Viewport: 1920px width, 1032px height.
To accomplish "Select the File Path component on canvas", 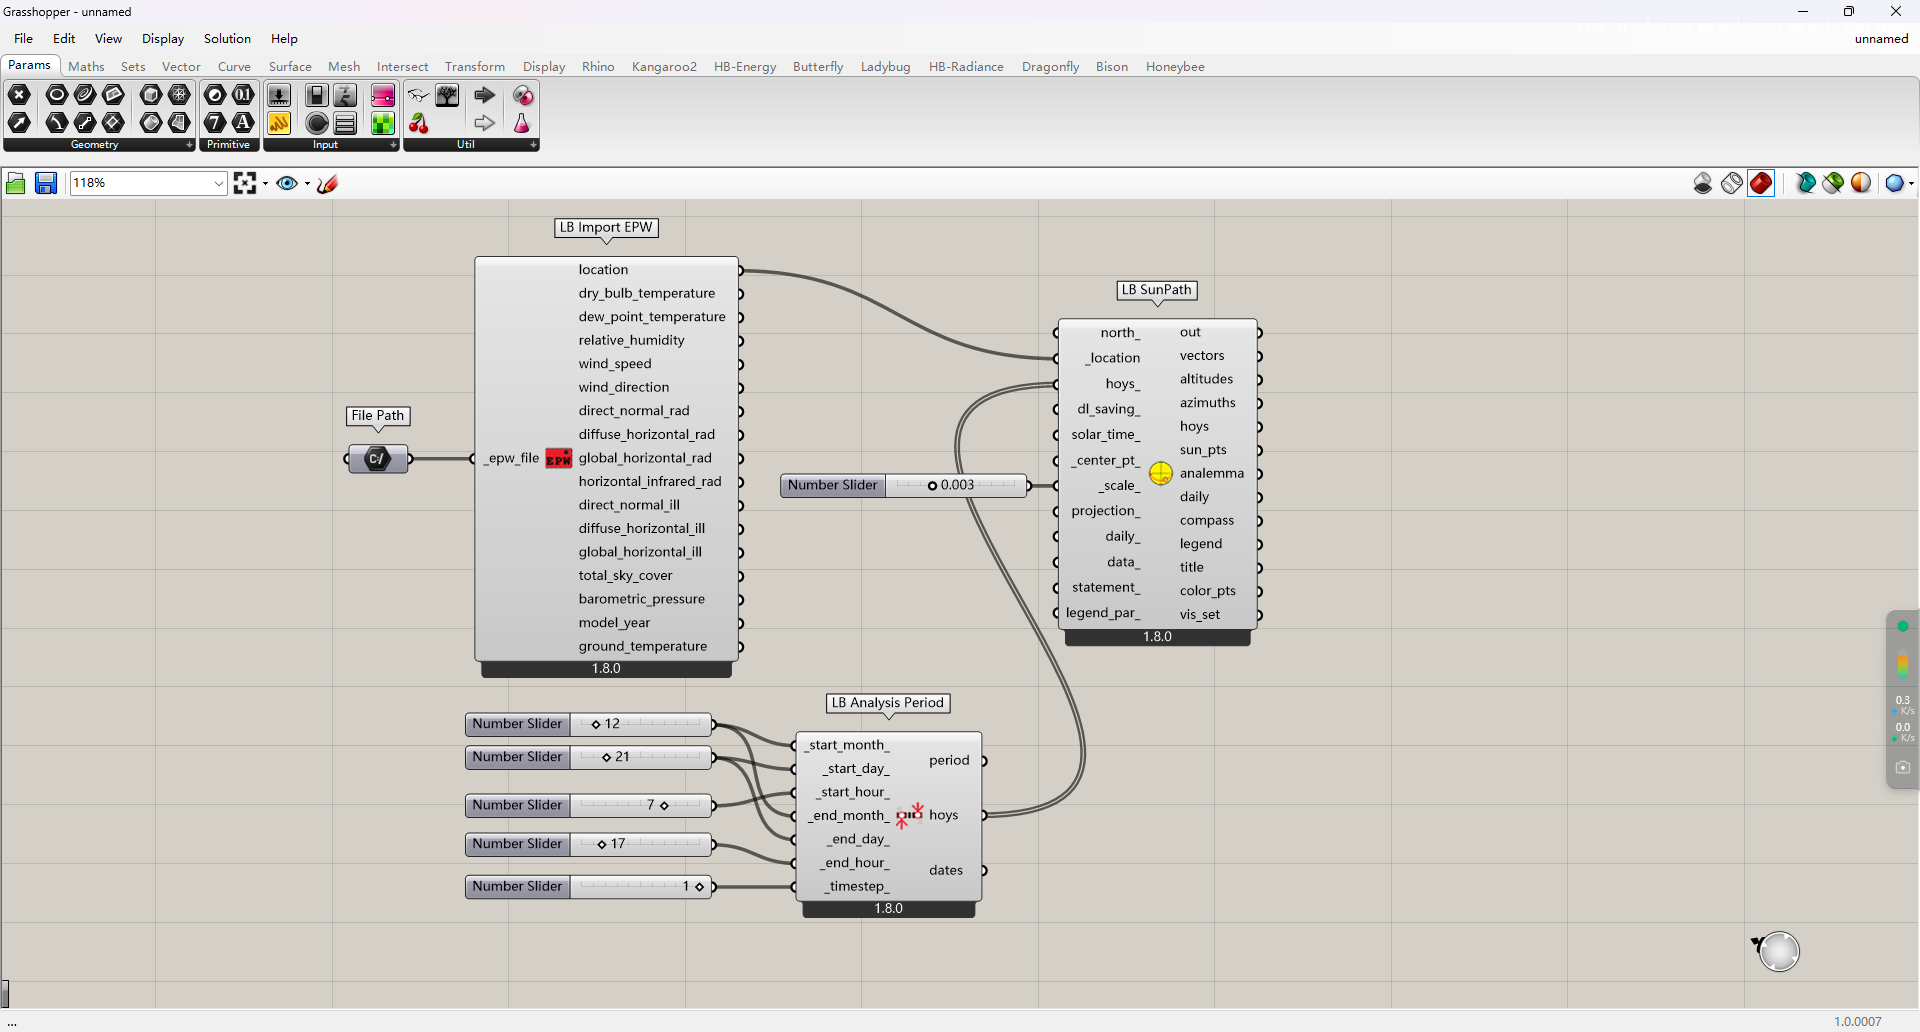I will [378, 459].
